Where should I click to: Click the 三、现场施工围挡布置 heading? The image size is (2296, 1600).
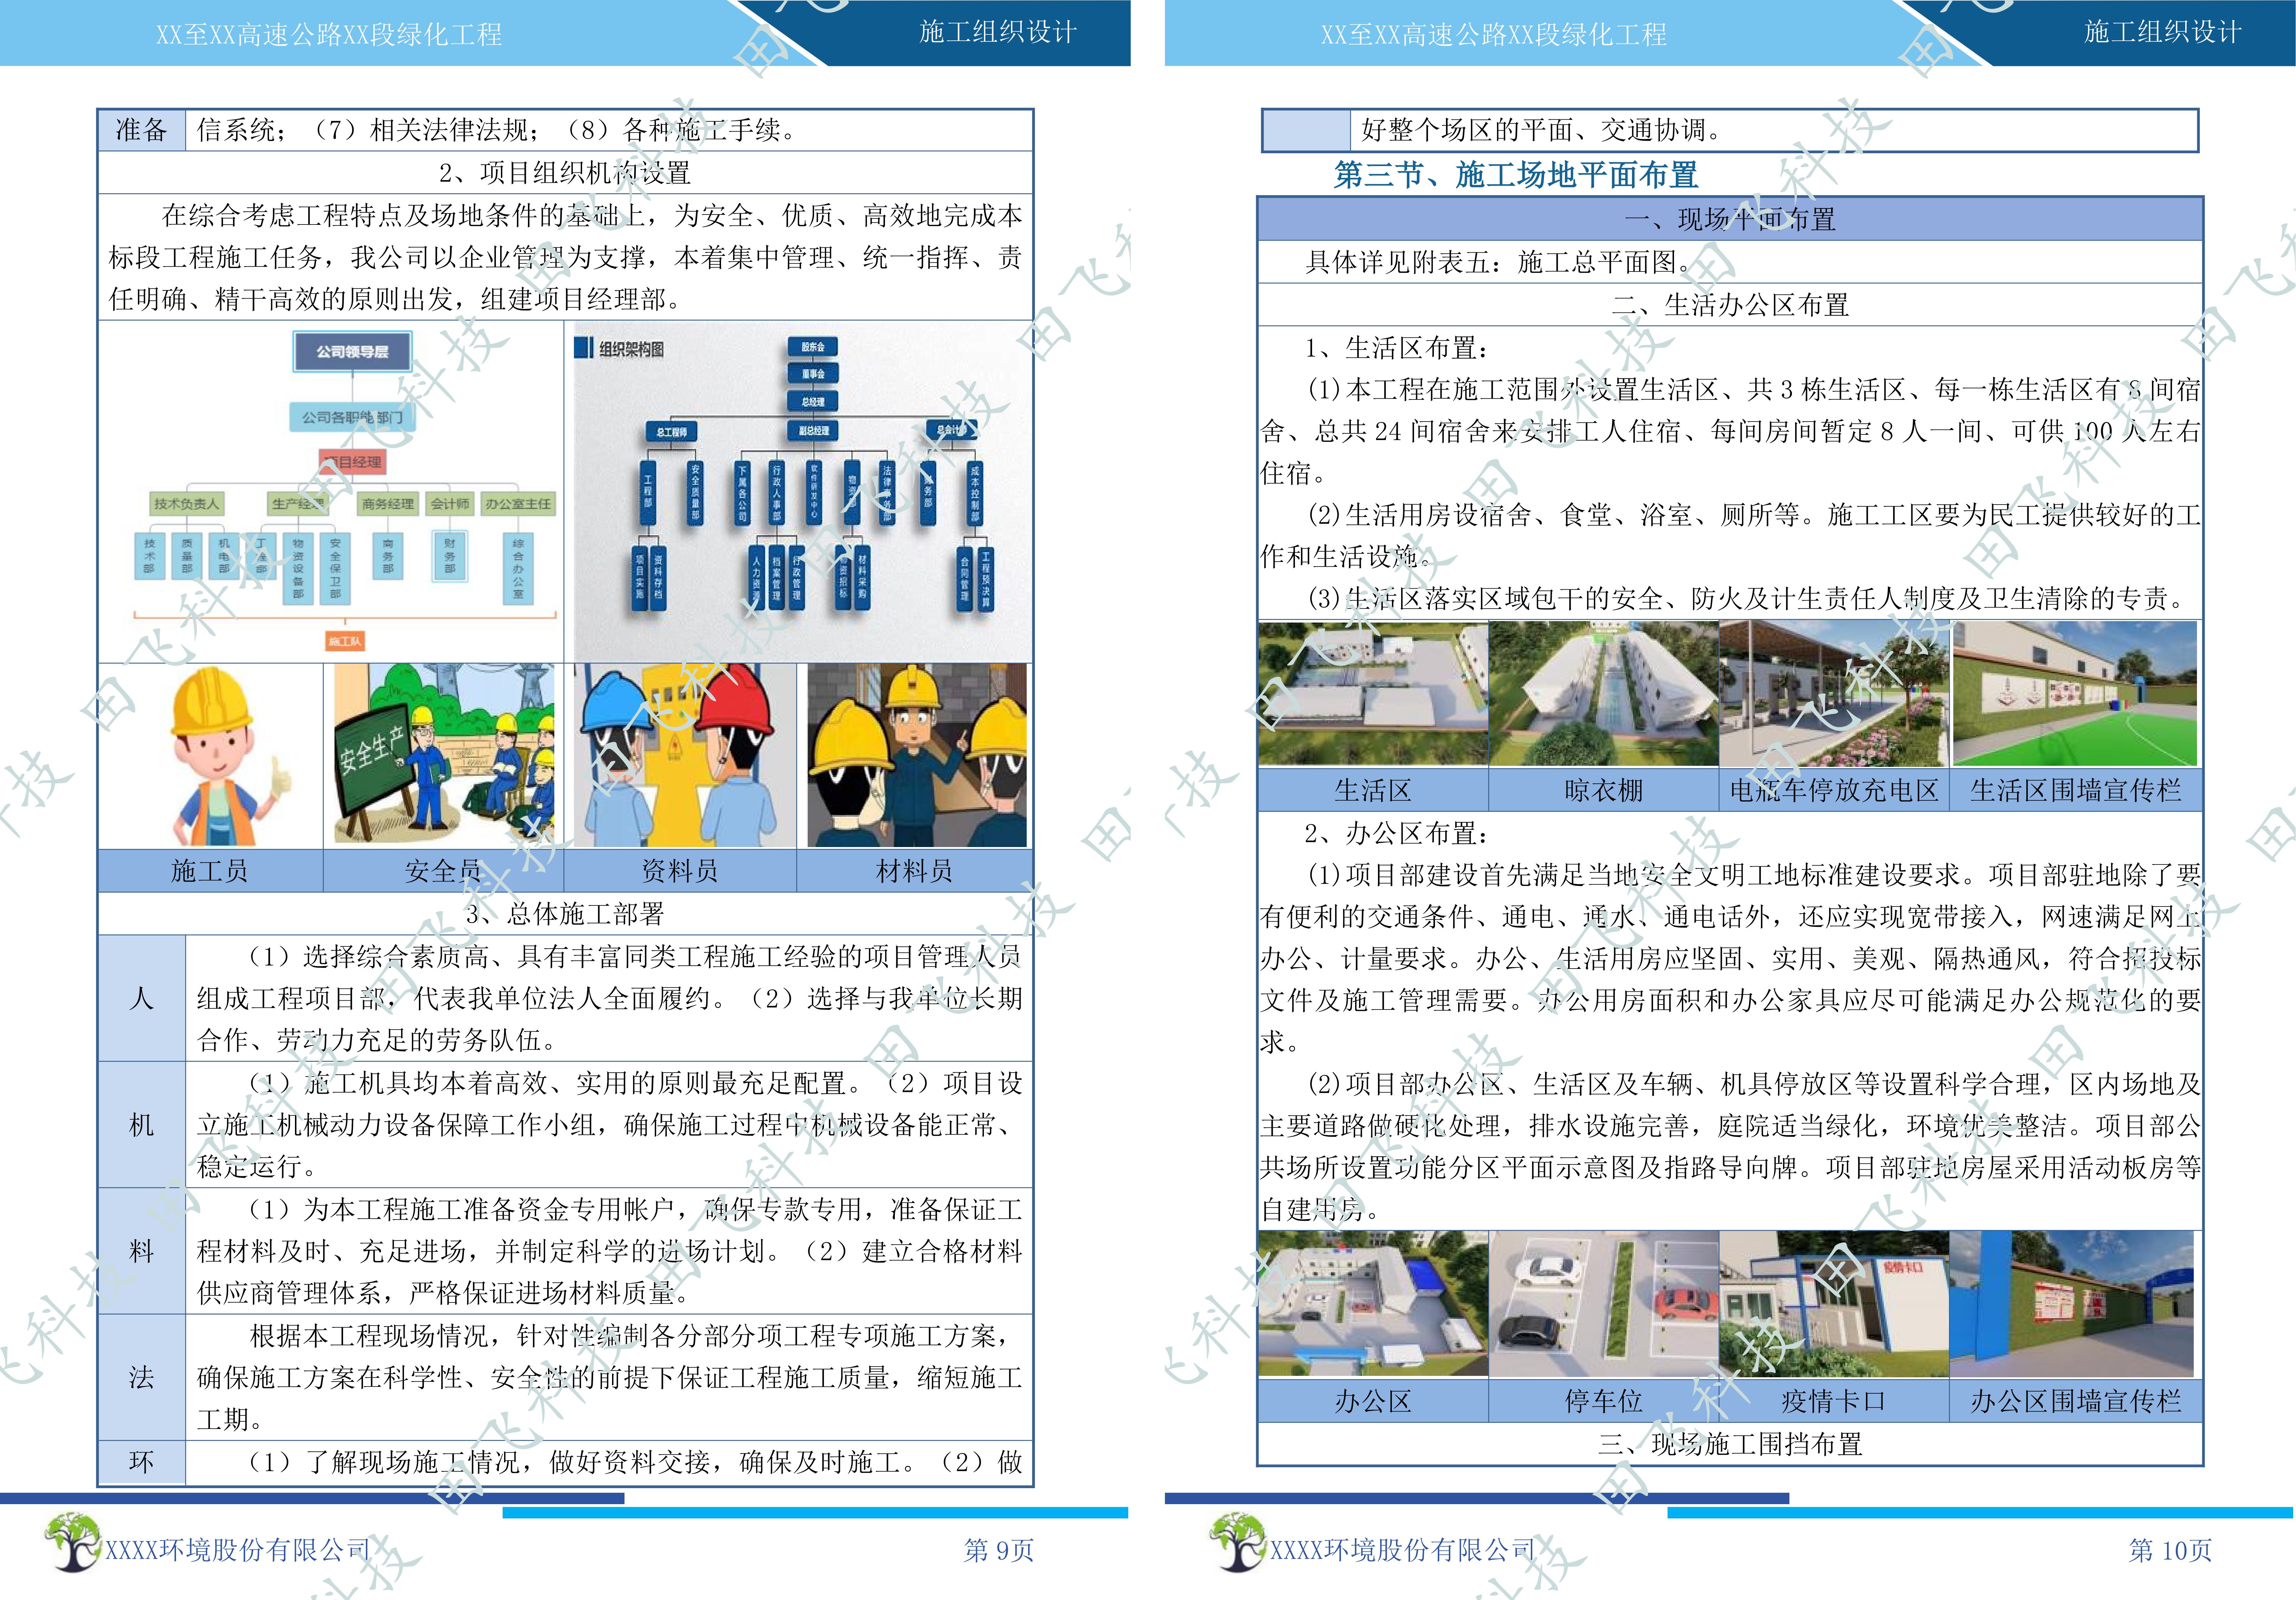click(1730, 1444)
